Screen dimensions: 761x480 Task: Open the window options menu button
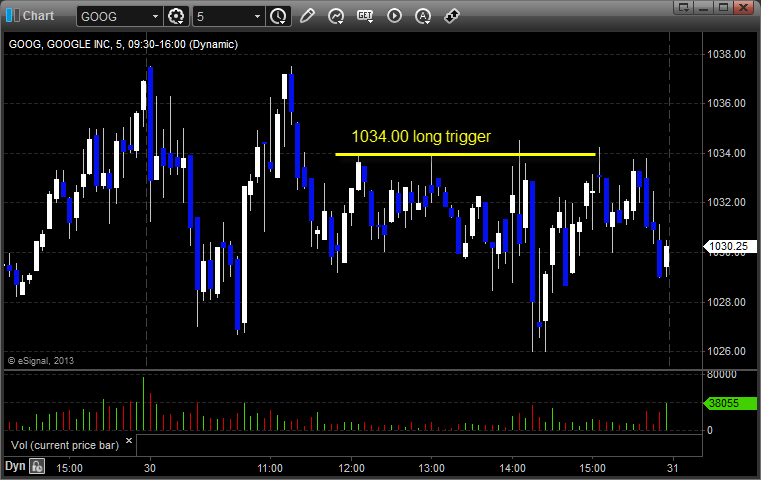pyautogui.click(x=684, y=7)
